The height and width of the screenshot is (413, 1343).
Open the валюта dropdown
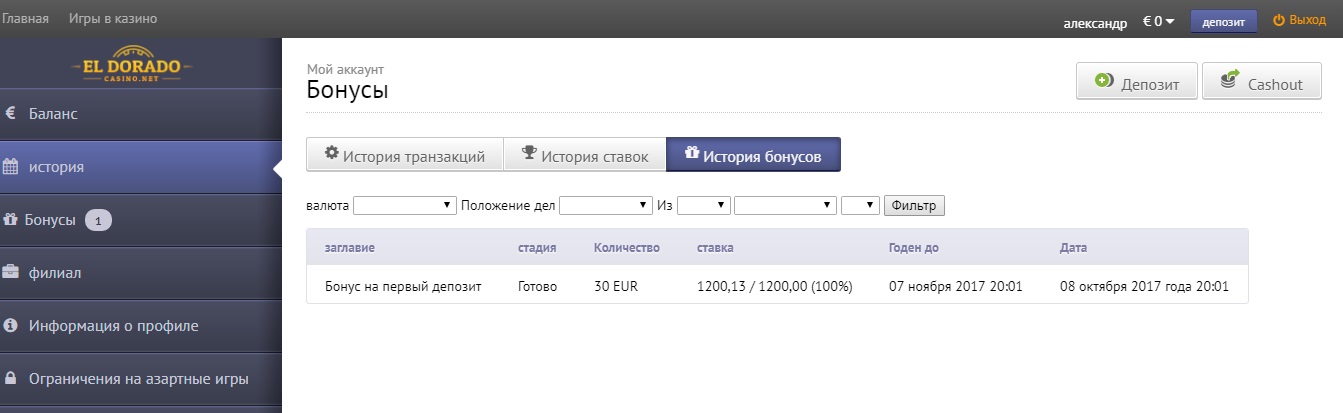[x=405, y=205]
